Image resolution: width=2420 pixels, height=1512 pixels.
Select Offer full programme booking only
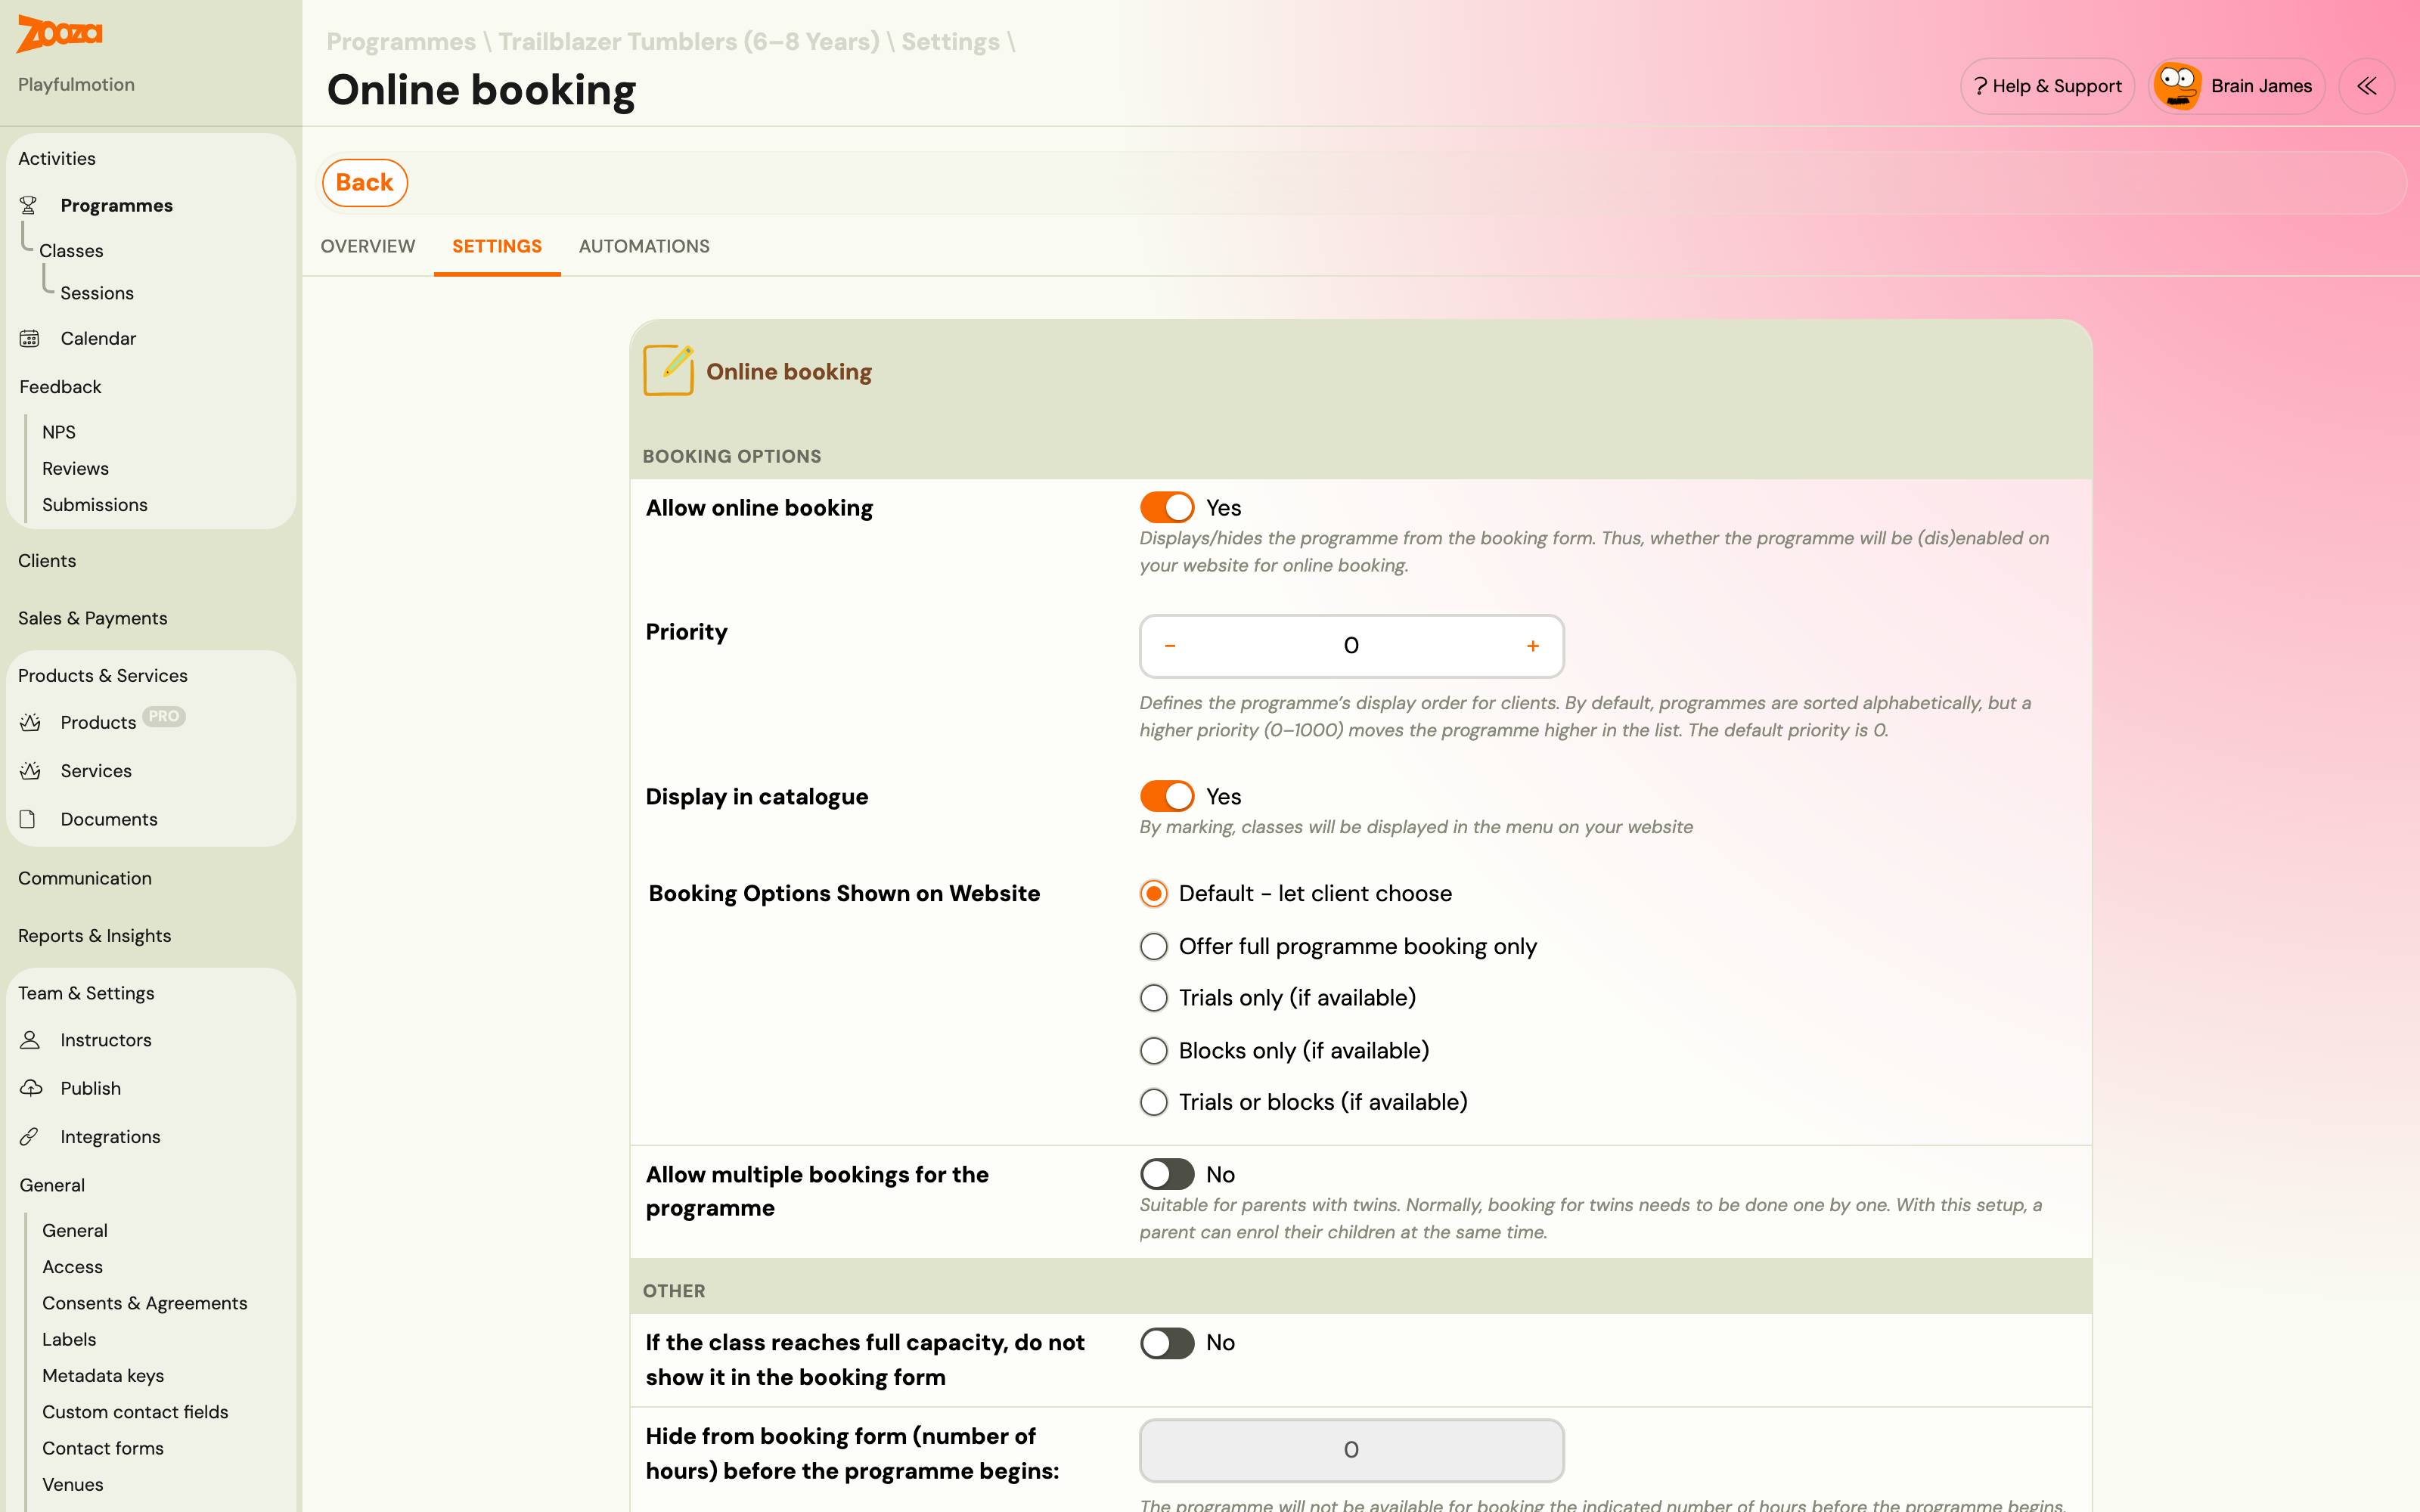coord(1154,946)
